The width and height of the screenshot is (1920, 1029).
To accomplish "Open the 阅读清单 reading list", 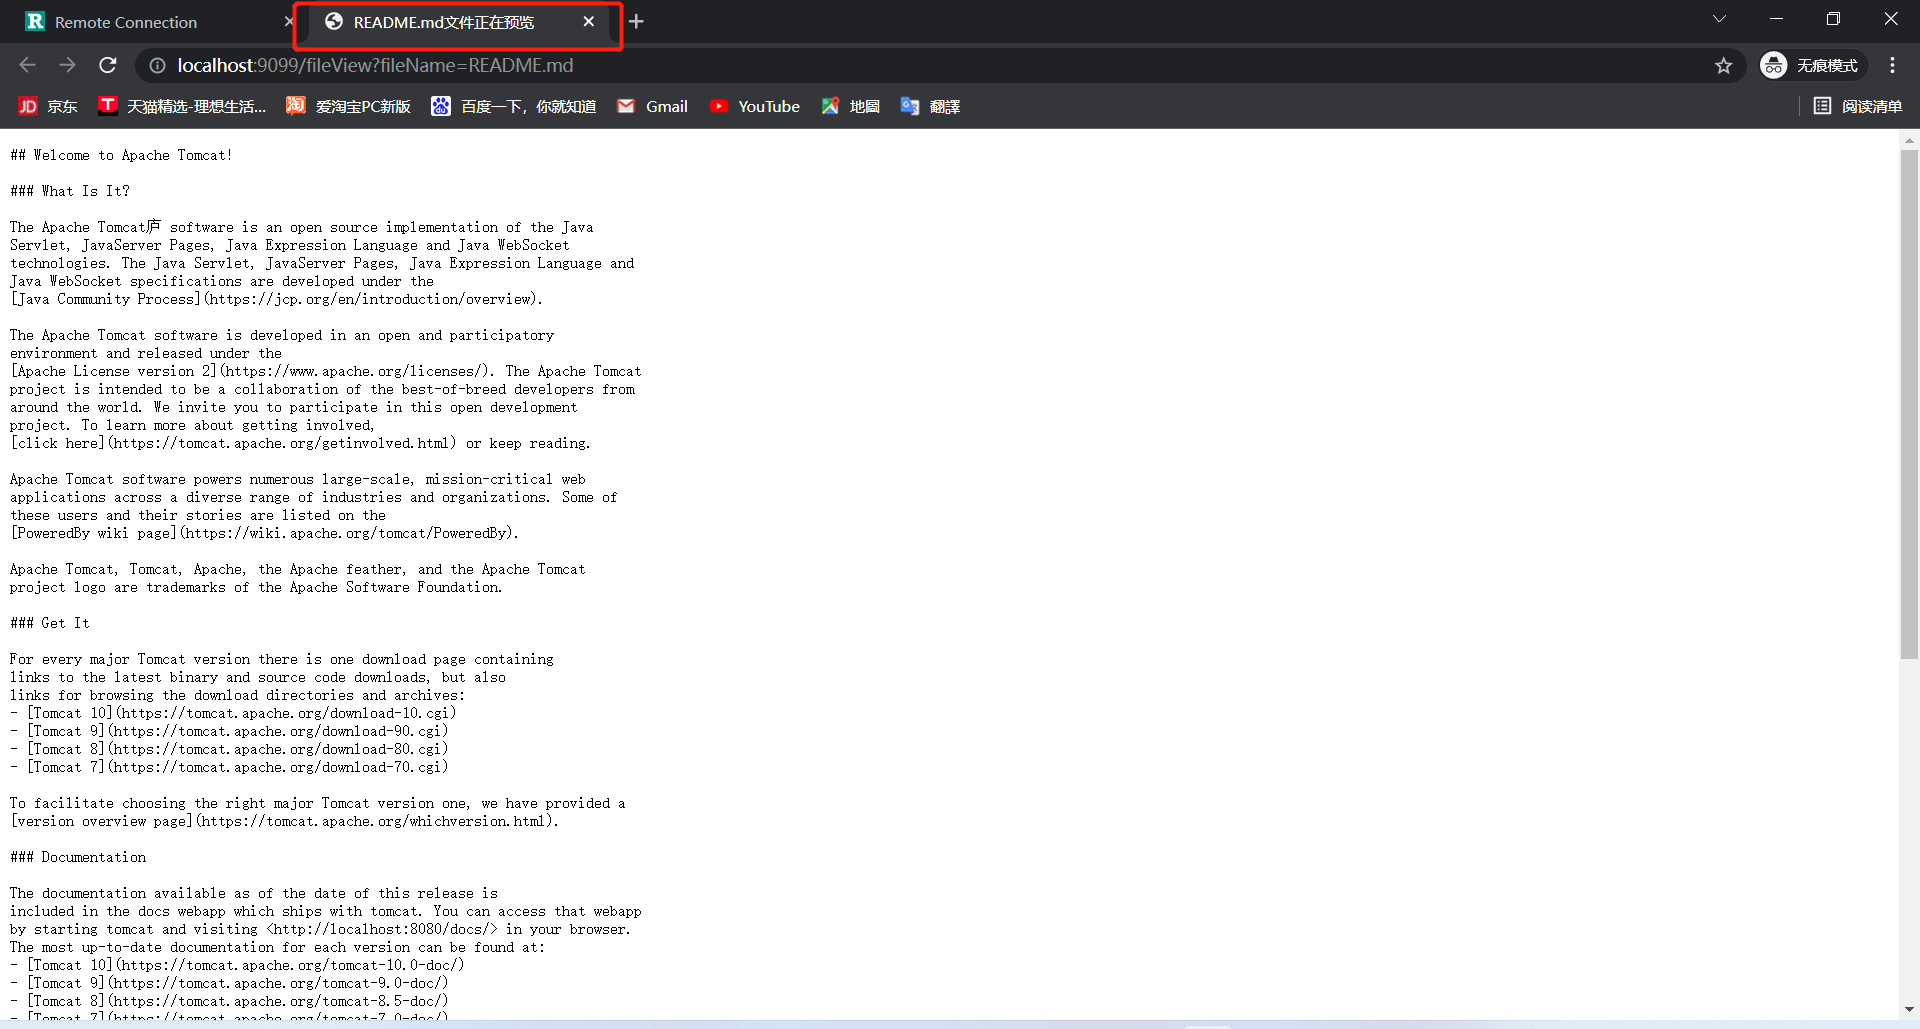I will (x=1858, y=107).
